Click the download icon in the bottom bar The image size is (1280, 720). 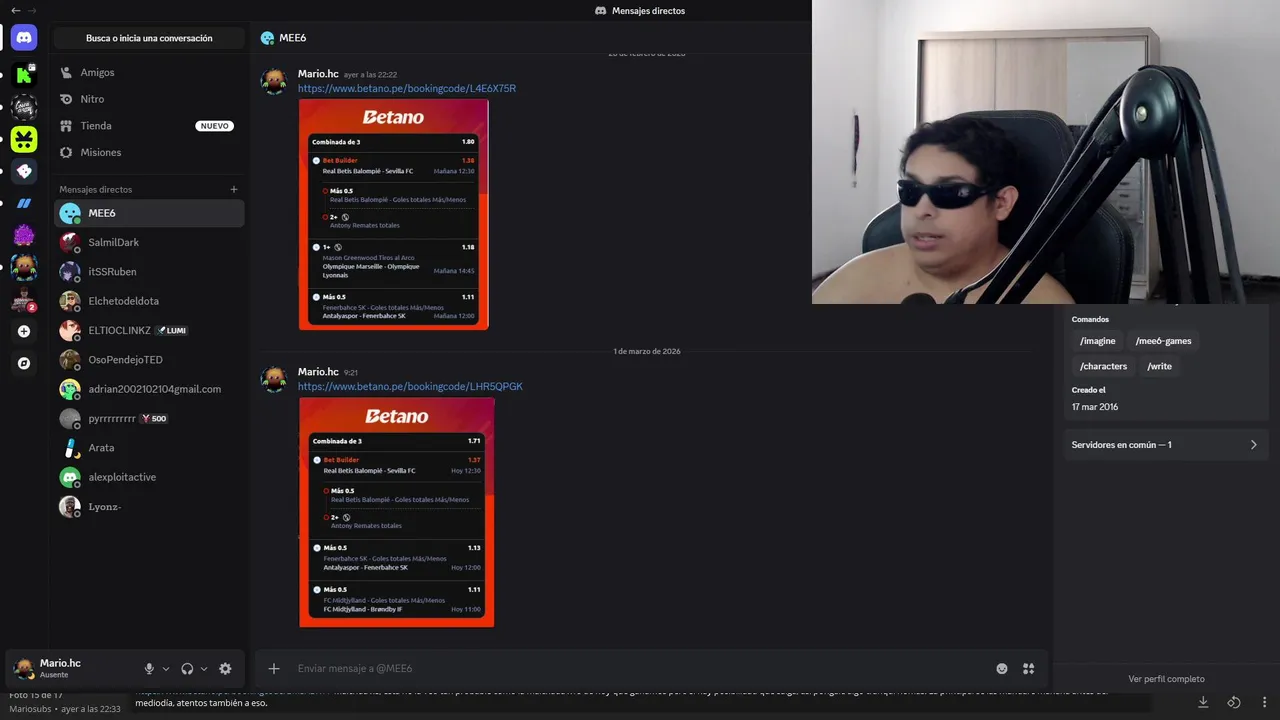tap(1203, 702)
